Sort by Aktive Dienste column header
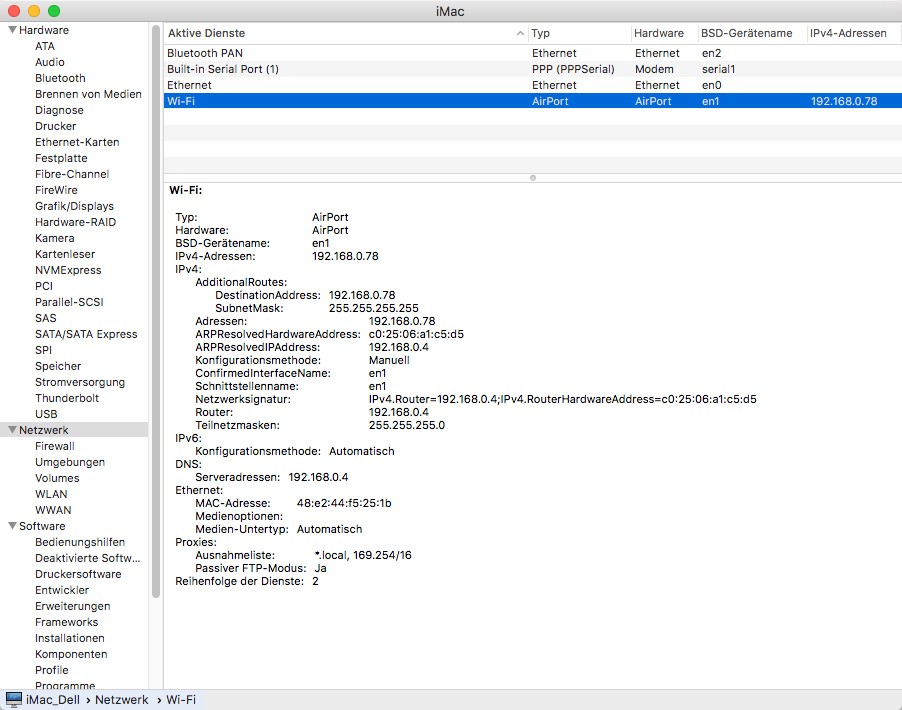This screenshot has width=902, height=710. click(x=340, y=33)
